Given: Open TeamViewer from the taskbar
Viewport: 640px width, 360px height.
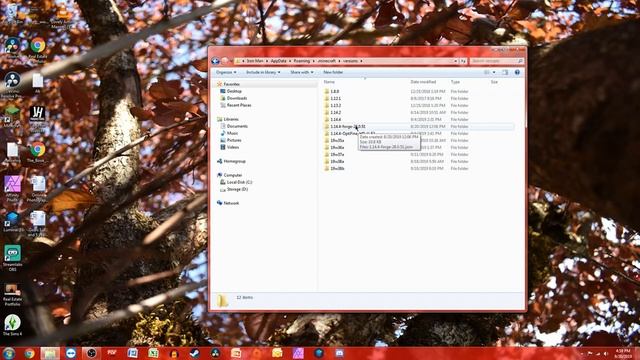Looking at the screenshot, I should pyautogui.click(x=71, y=353).
